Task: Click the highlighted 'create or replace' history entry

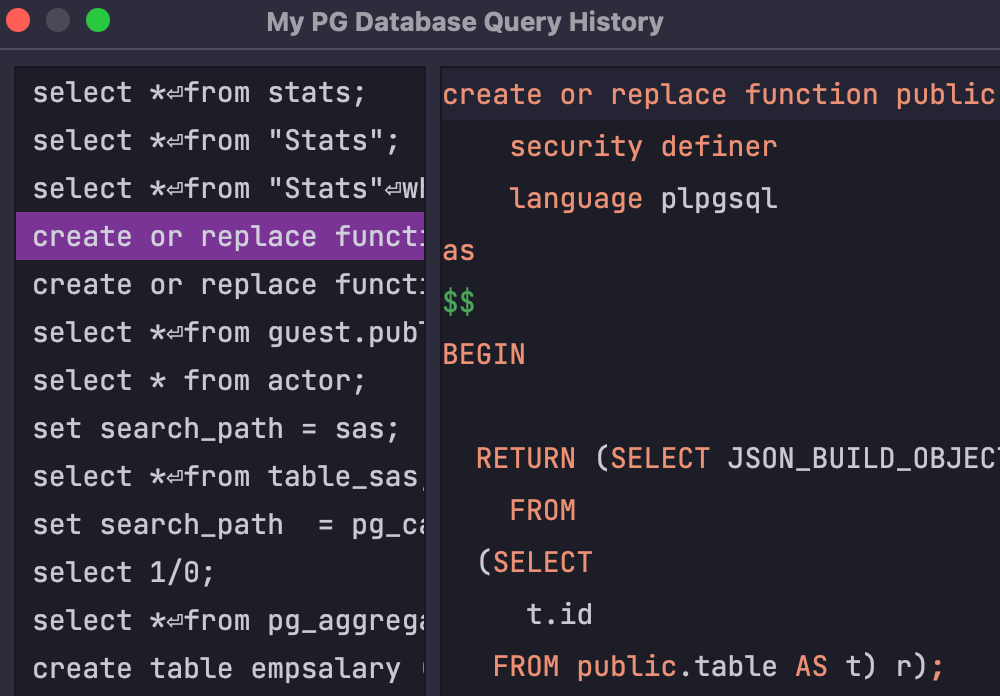Action: 220,237
